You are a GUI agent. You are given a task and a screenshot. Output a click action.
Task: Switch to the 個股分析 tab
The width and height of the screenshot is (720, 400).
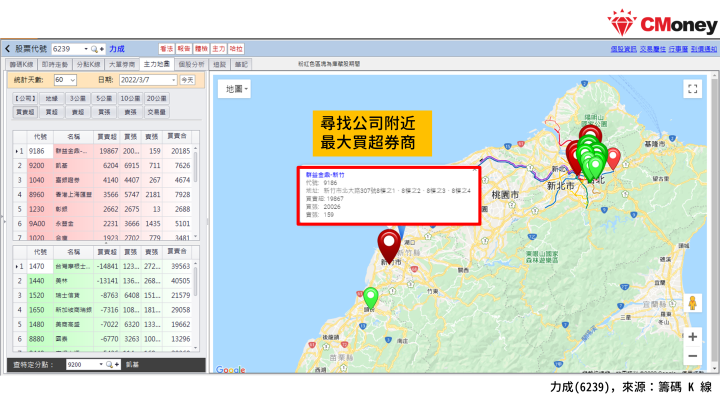(191, 64)
